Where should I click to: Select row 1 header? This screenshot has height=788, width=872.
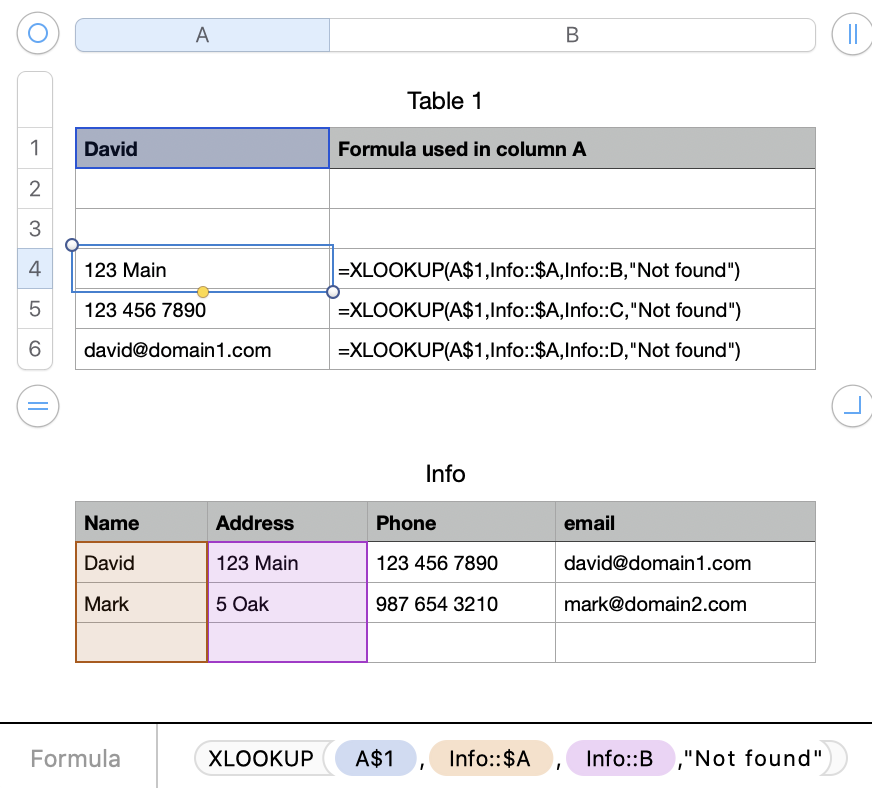tap(35, 149)
